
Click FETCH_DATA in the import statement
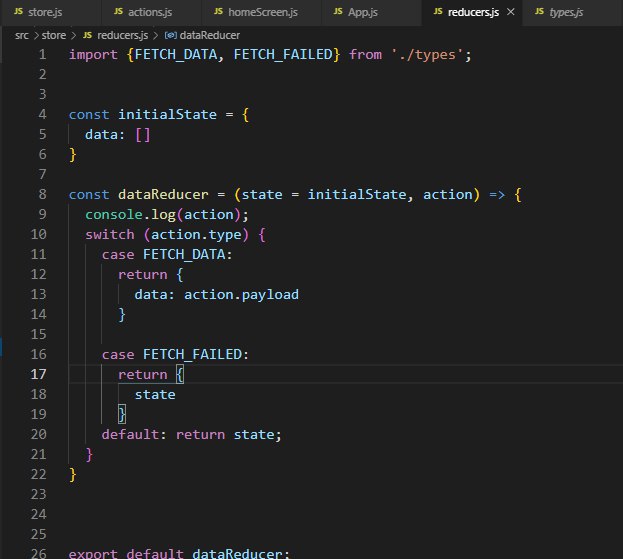click(176, 54)
